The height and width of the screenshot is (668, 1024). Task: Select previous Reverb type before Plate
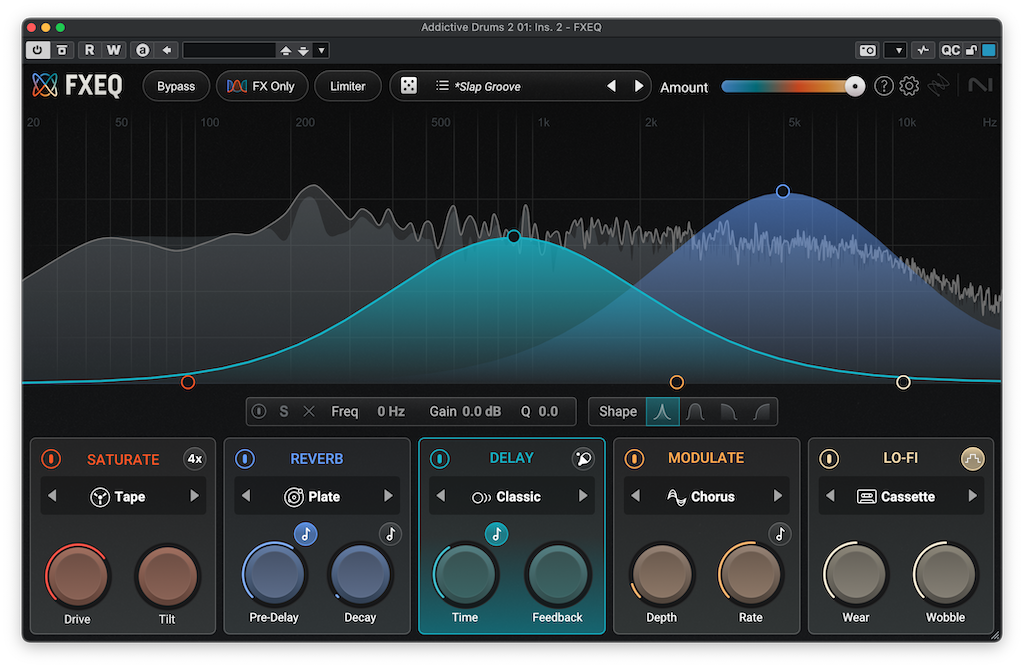[x=246, y=496]
